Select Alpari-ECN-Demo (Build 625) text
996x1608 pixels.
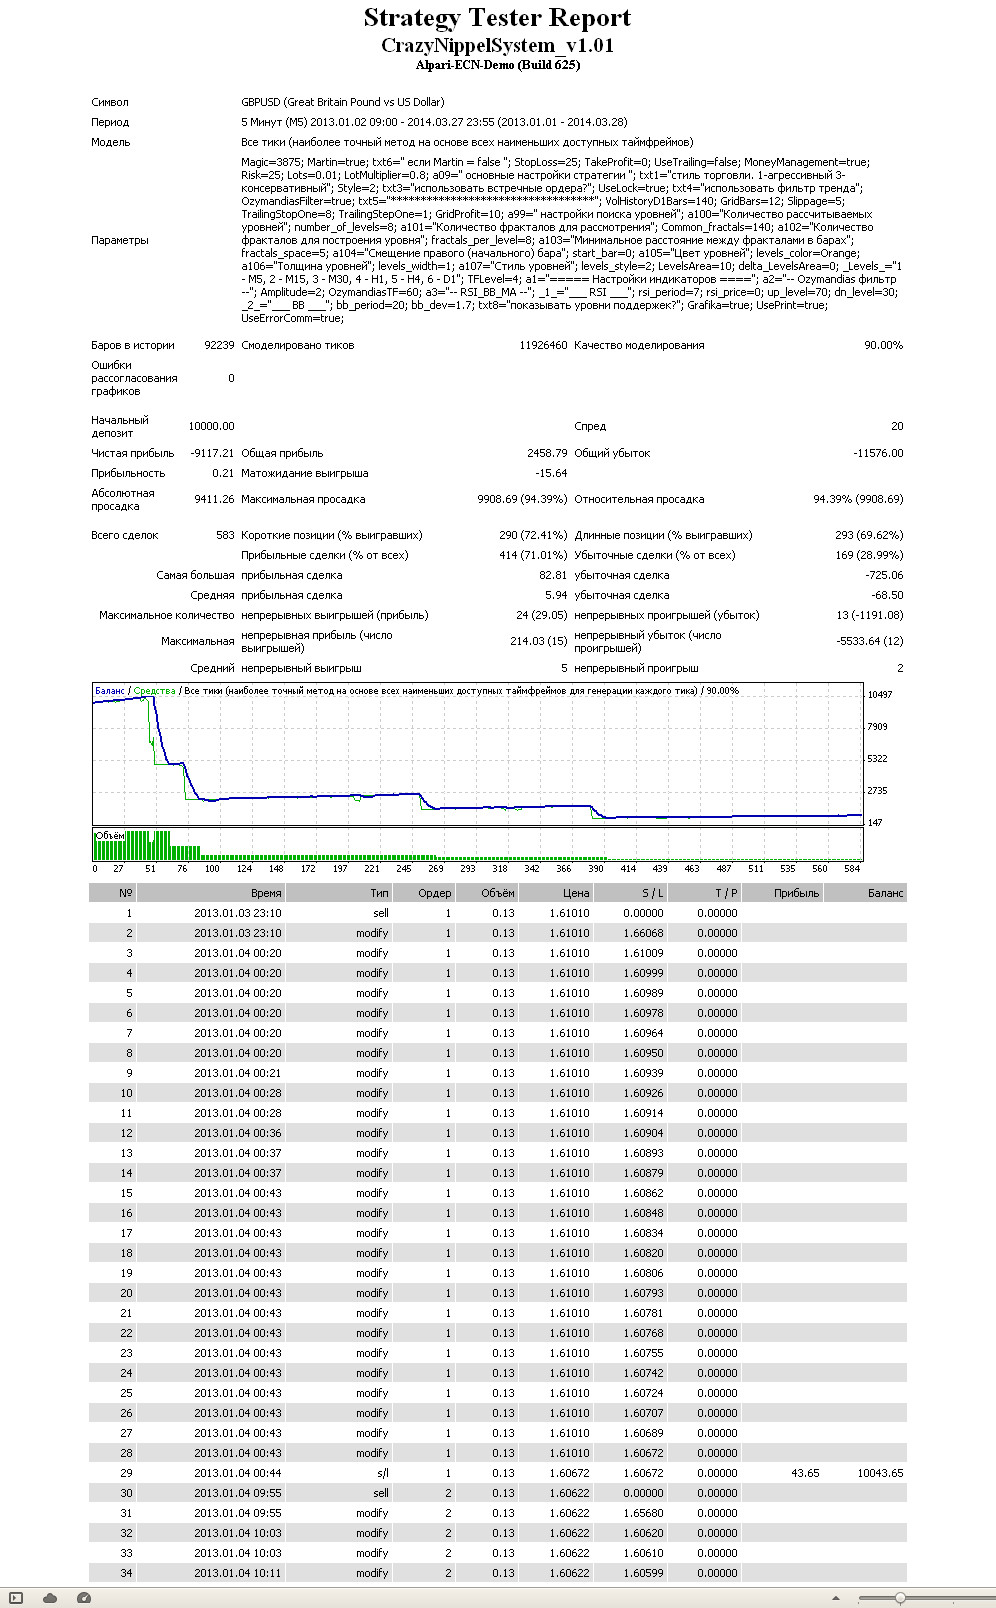[497, 65]
